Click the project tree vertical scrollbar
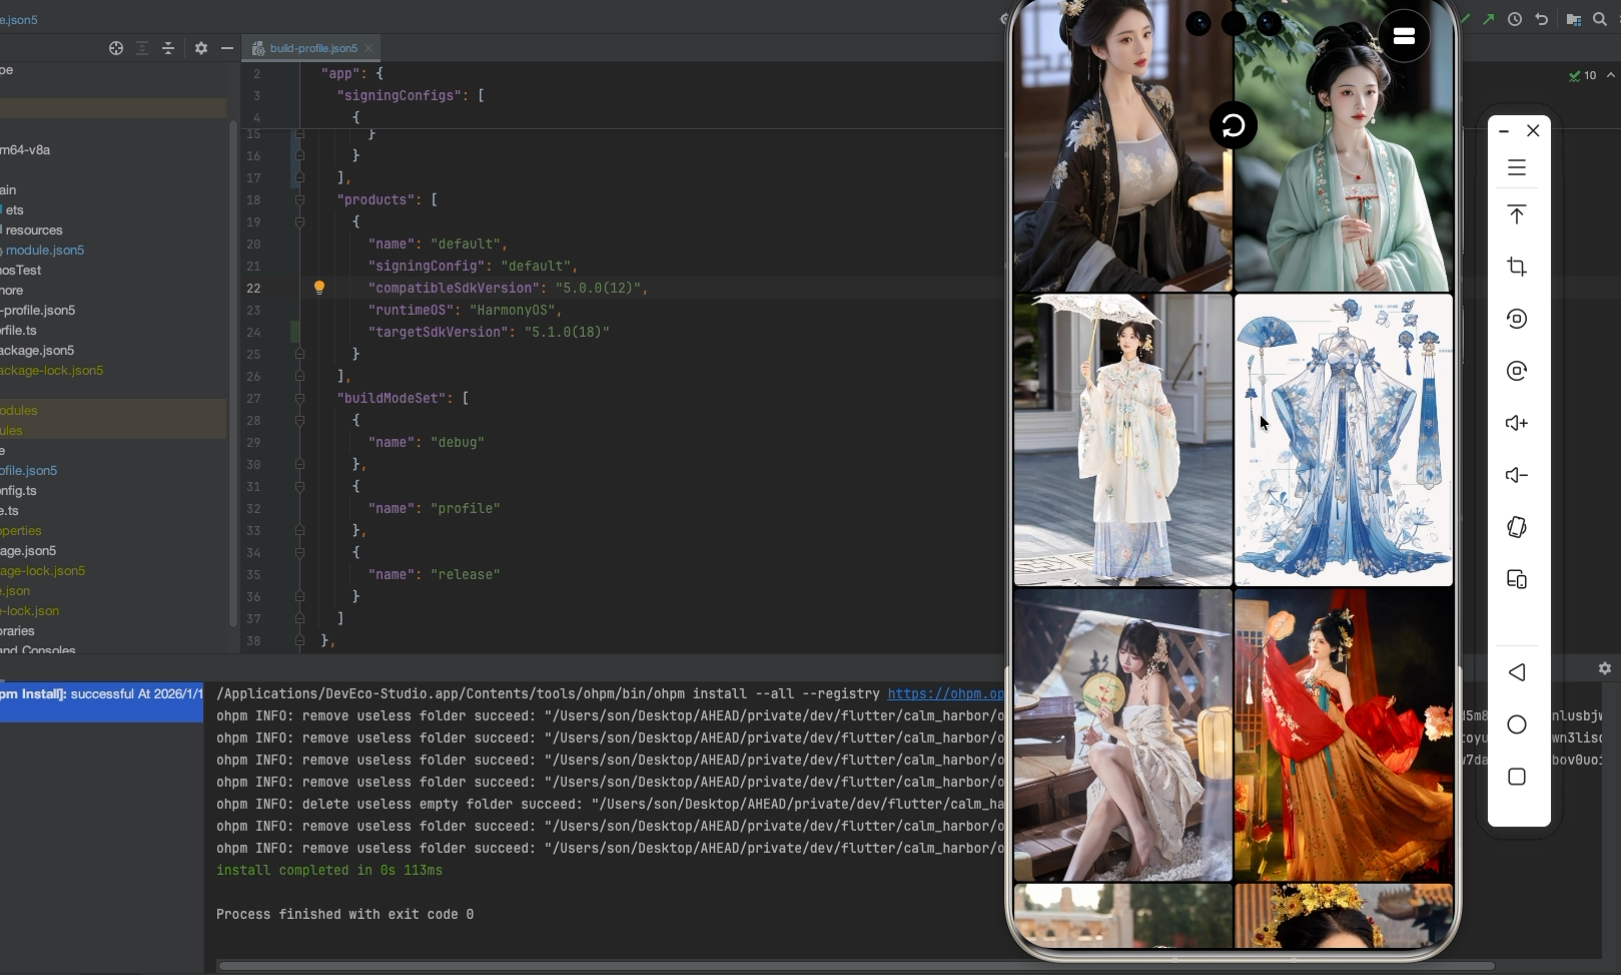 pyautogui.click(x=232, y=375)
